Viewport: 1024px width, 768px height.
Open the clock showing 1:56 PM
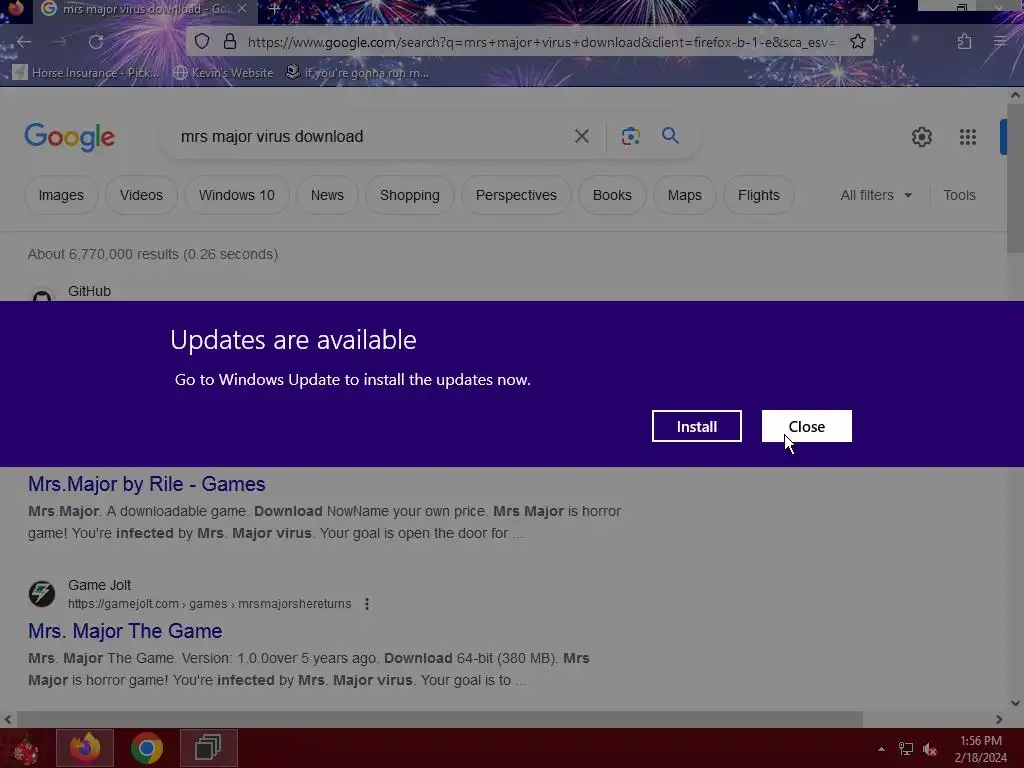coord(981,749)
